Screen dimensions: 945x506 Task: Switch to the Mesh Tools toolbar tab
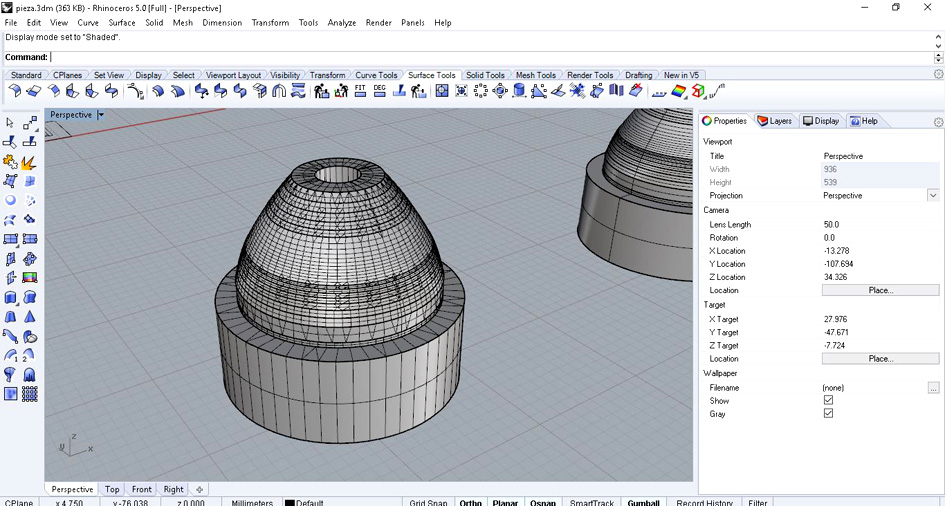[535, 75]
